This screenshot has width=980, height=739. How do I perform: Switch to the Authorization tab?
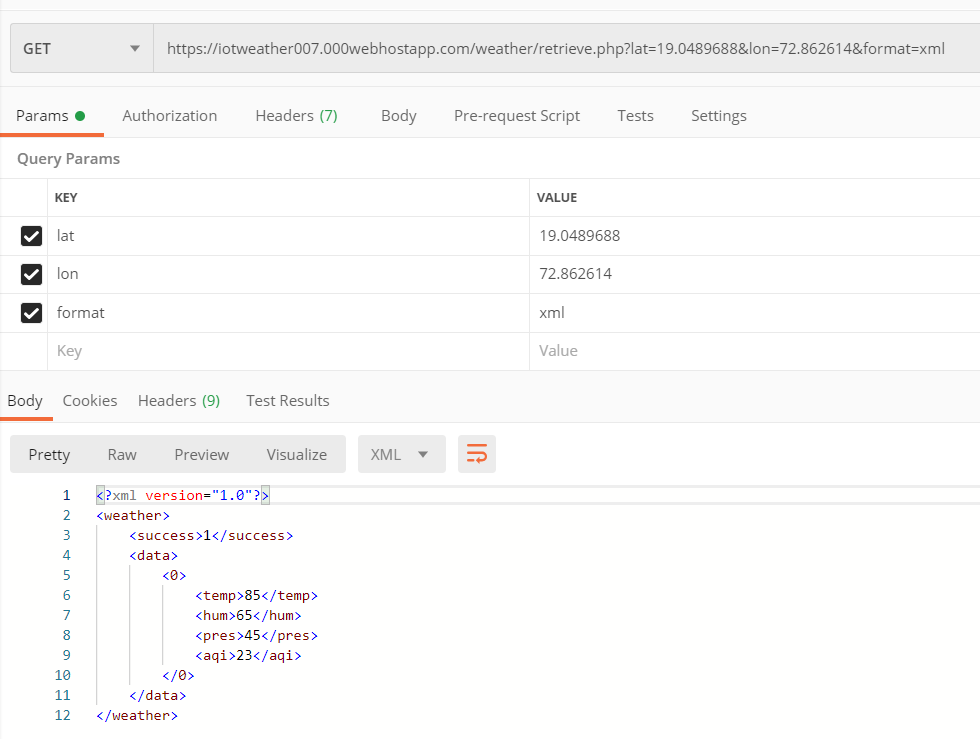[169, 116]
